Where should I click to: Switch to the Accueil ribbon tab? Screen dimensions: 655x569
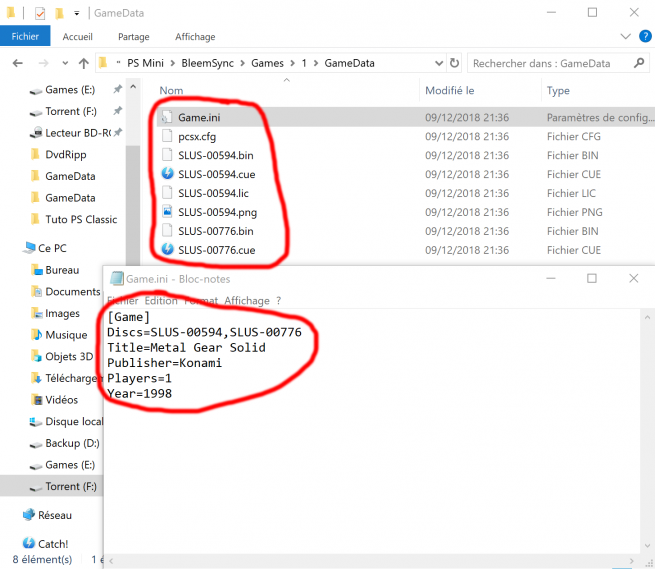pos(78,37)
